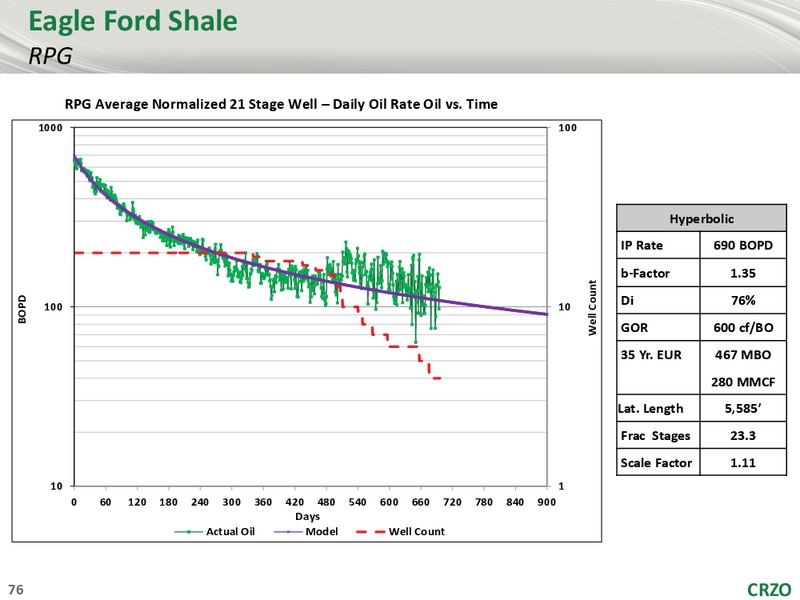Click the 'Well Count' right axis title
This screenshot has width=800, height=600.
coord(592,308)
